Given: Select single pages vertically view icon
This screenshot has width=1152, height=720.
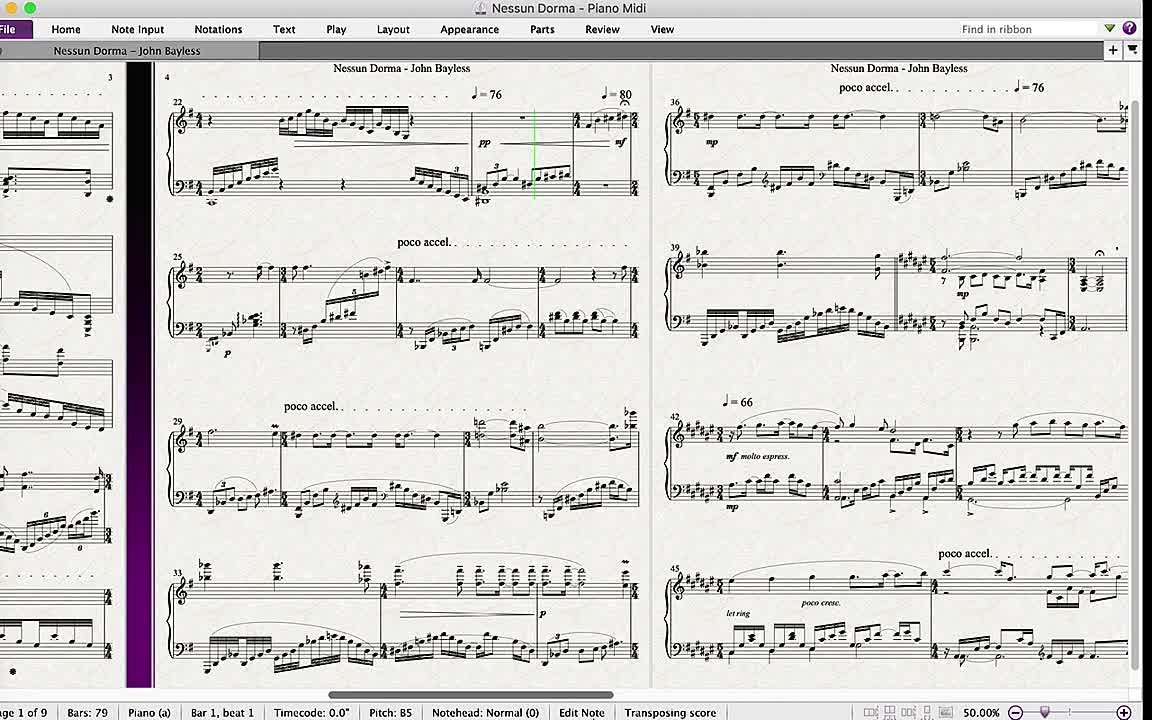Looking at the screenshot, I should [927, 713].
